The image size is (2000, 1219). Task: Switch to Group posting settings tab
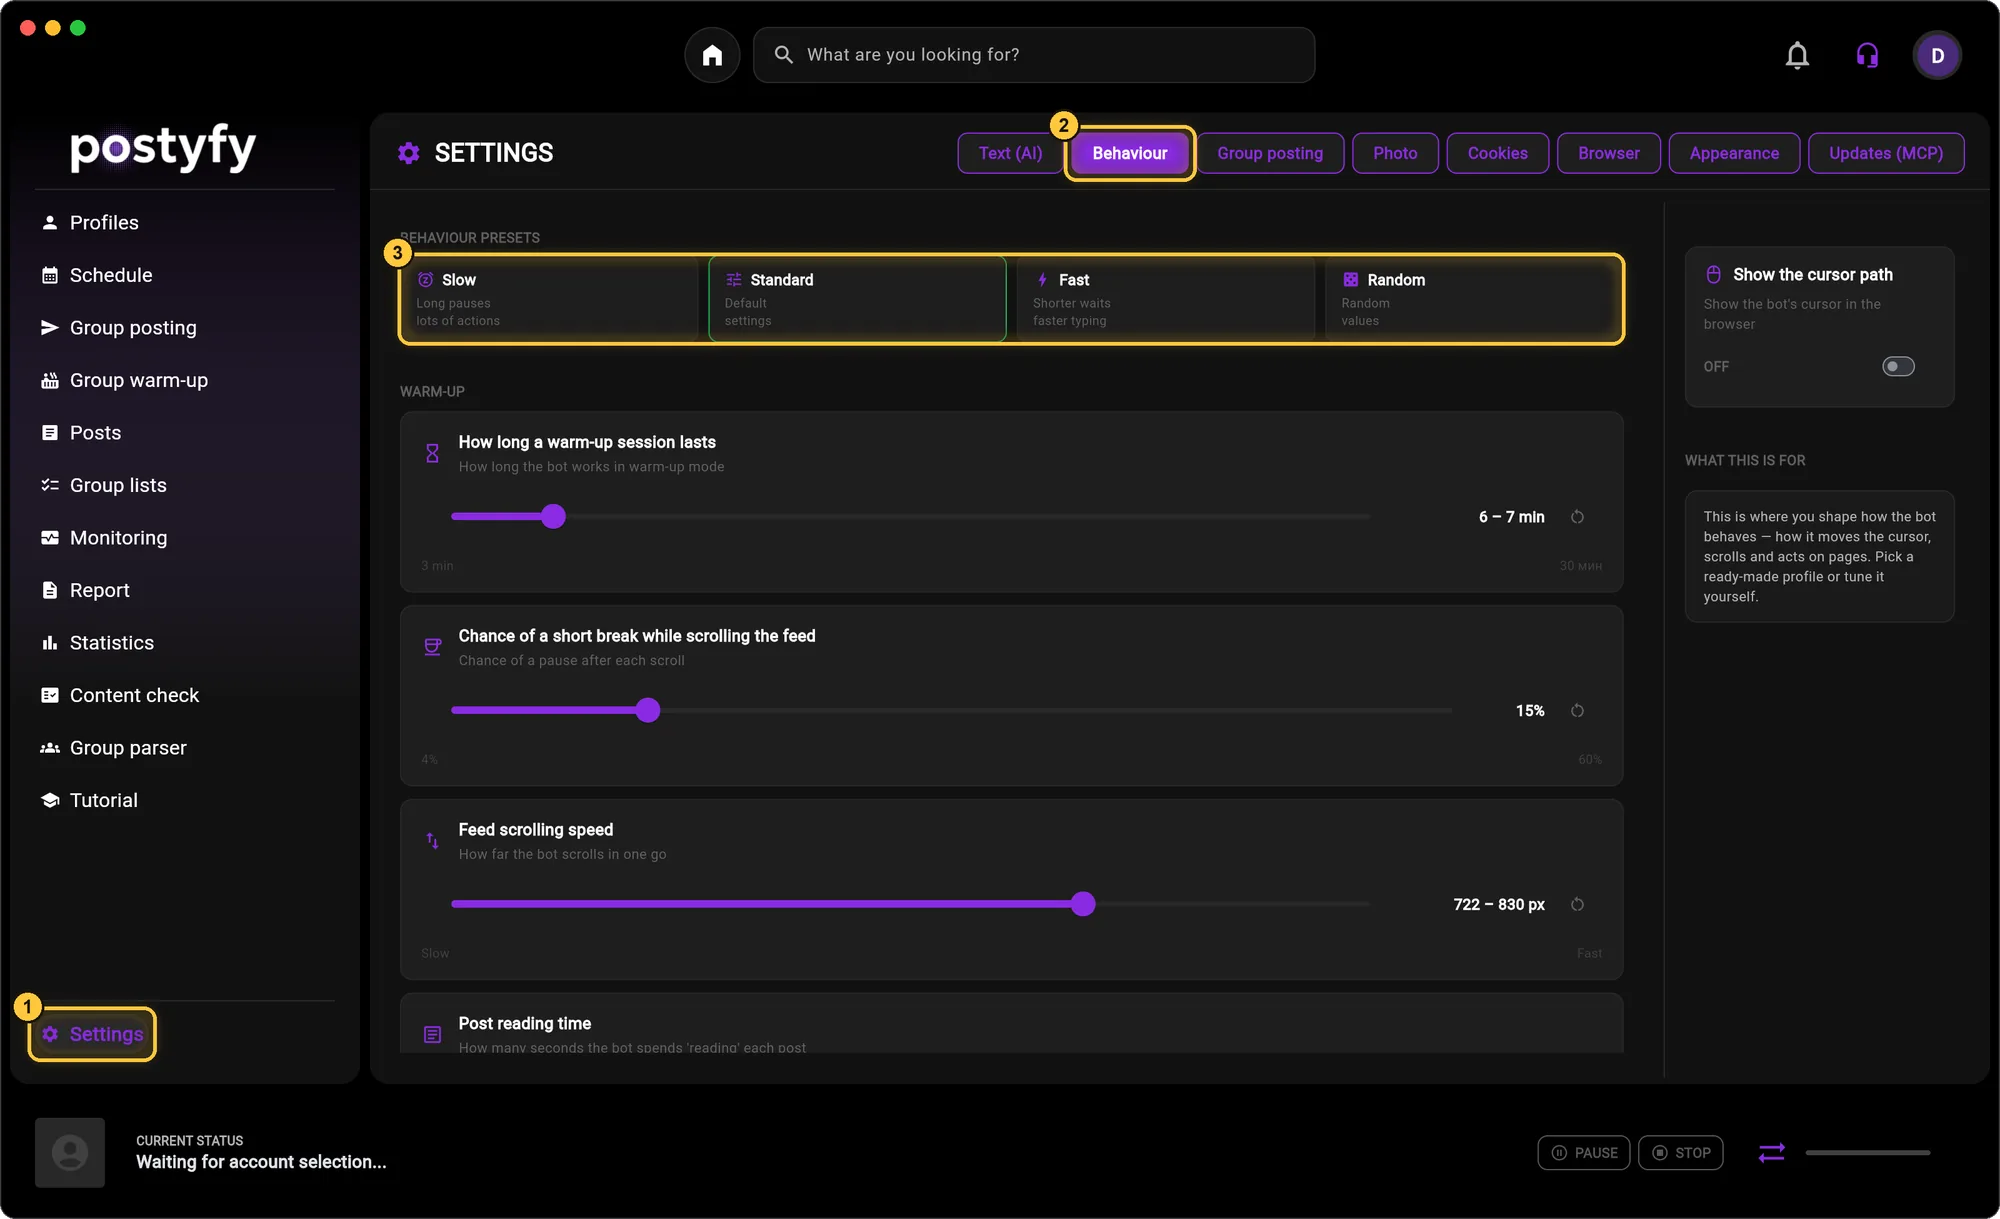pyautogui.click(x=1270, y=153)
